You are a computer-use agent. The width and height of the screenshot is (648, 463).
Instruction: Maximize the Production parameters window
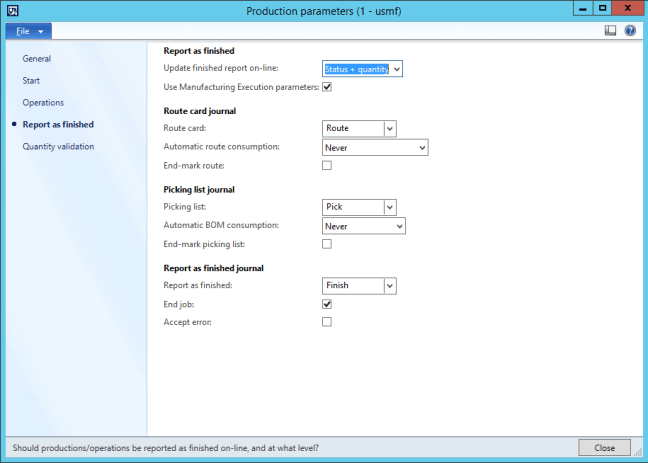(603, 8)
